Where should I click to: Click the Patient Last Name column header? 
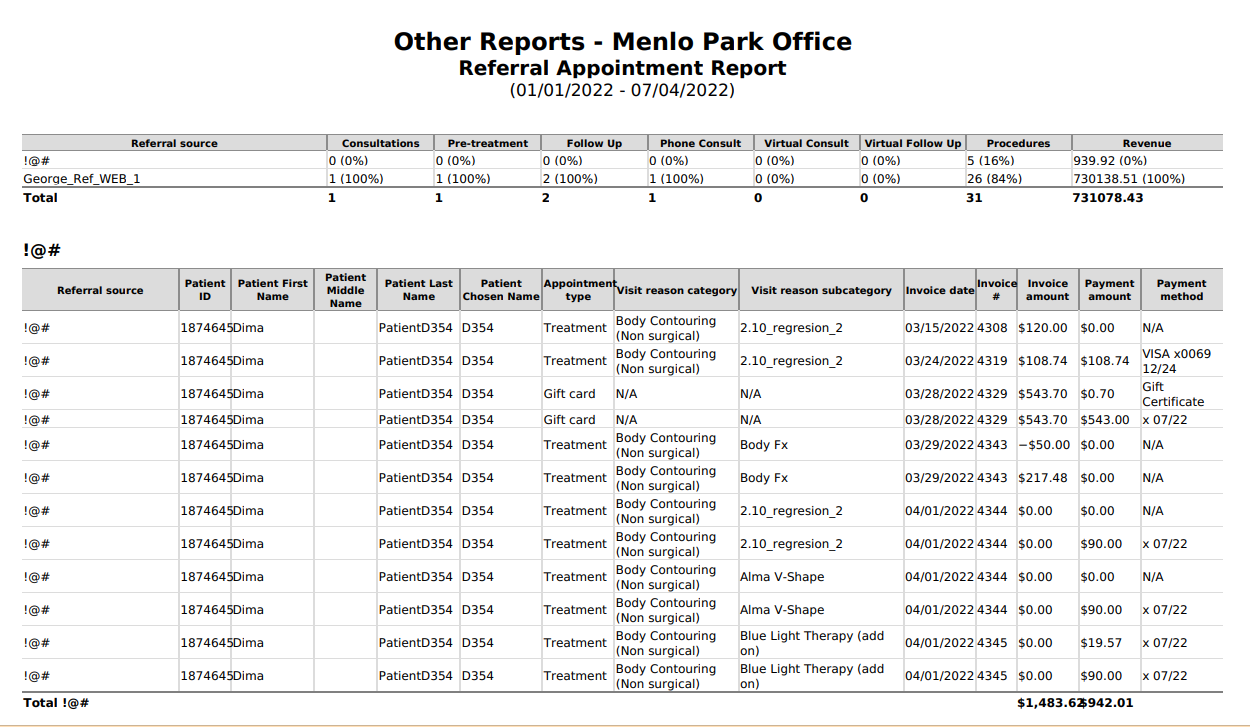point(418,290)
